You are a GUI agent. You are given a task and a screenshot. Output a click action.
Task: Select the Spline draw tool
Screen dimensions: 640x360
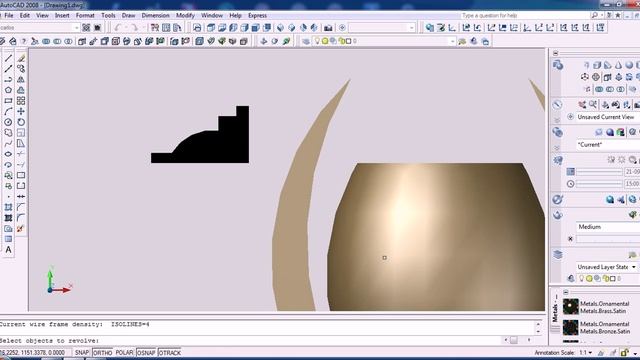pyautogui.click(x=8, y=143)
